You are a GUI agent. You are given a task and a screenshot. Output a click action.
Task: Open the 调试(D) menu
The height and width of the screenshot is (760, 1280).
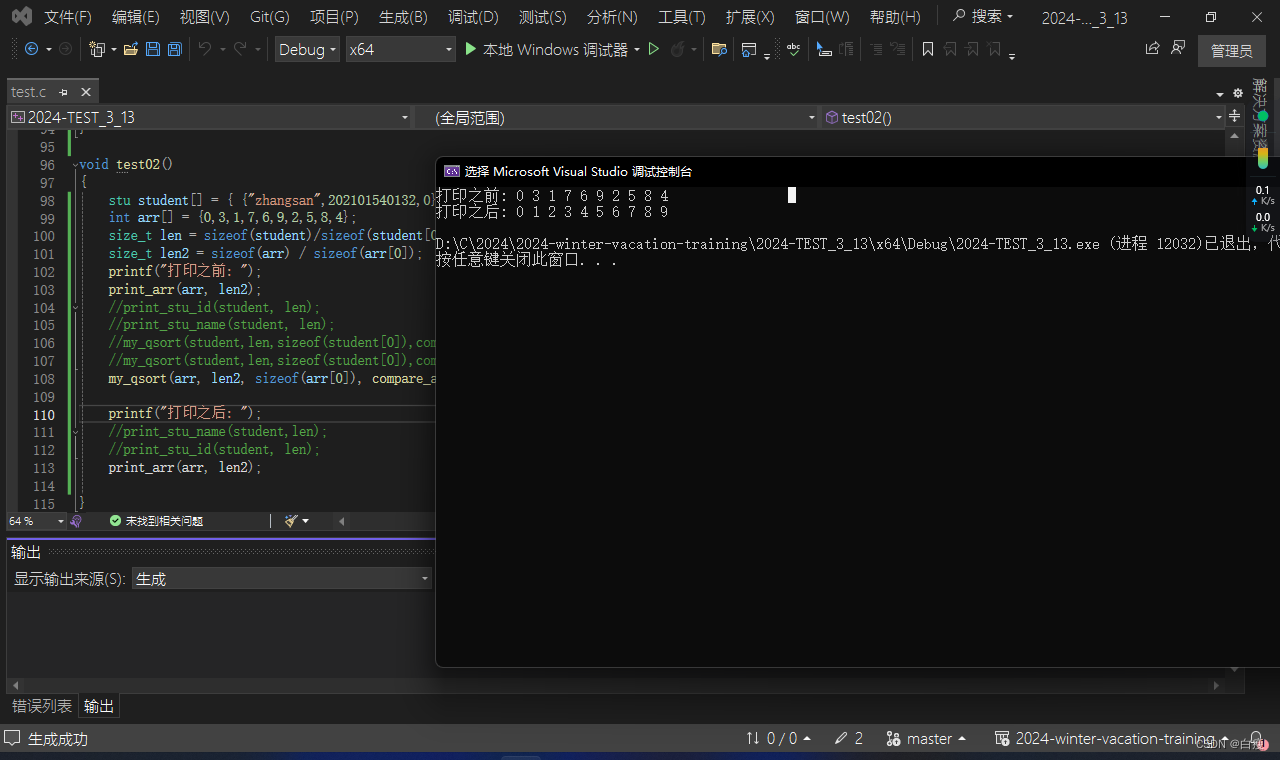coord(473,17)
